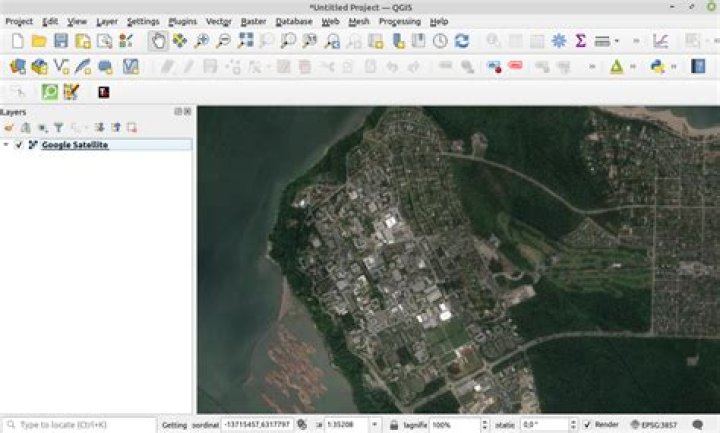Open the map scale dropdown arrow
This screenshot has width=720, height=433.
point(375,425)
